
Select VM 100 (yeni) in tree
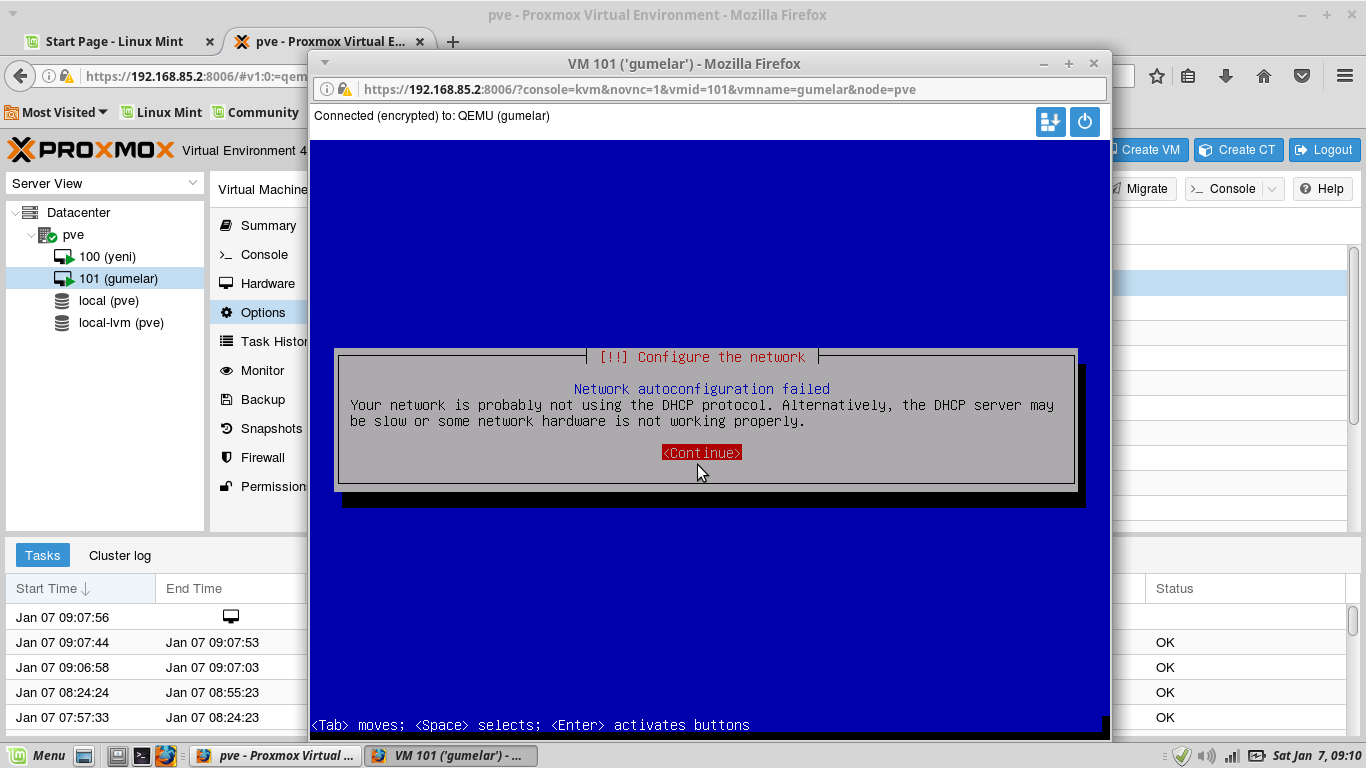coord(107,257)
